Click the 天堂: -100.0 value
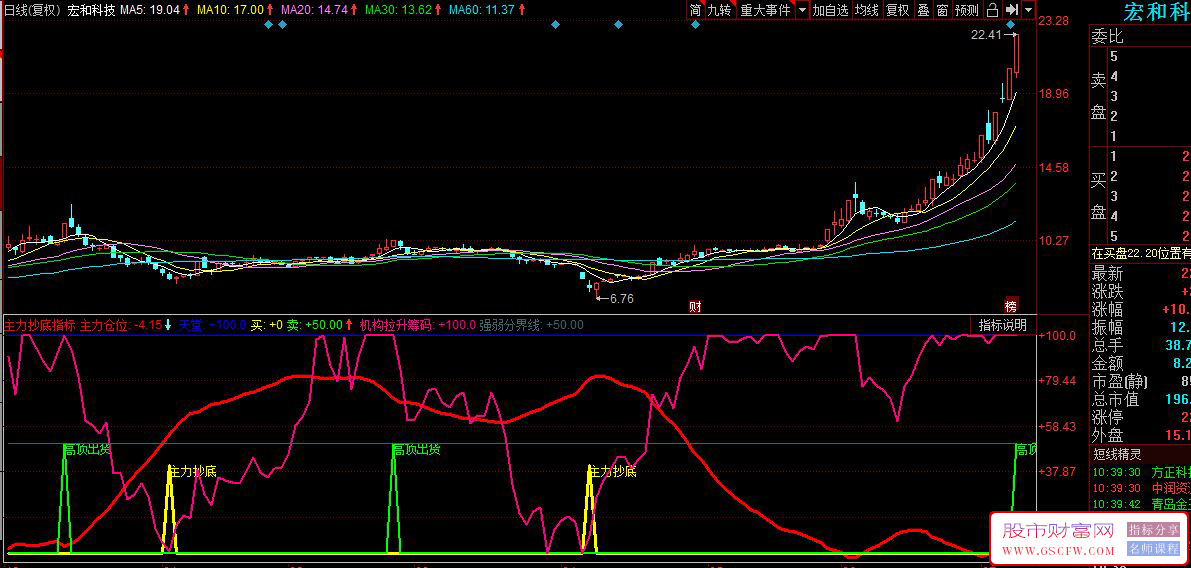 pos(213,325)
